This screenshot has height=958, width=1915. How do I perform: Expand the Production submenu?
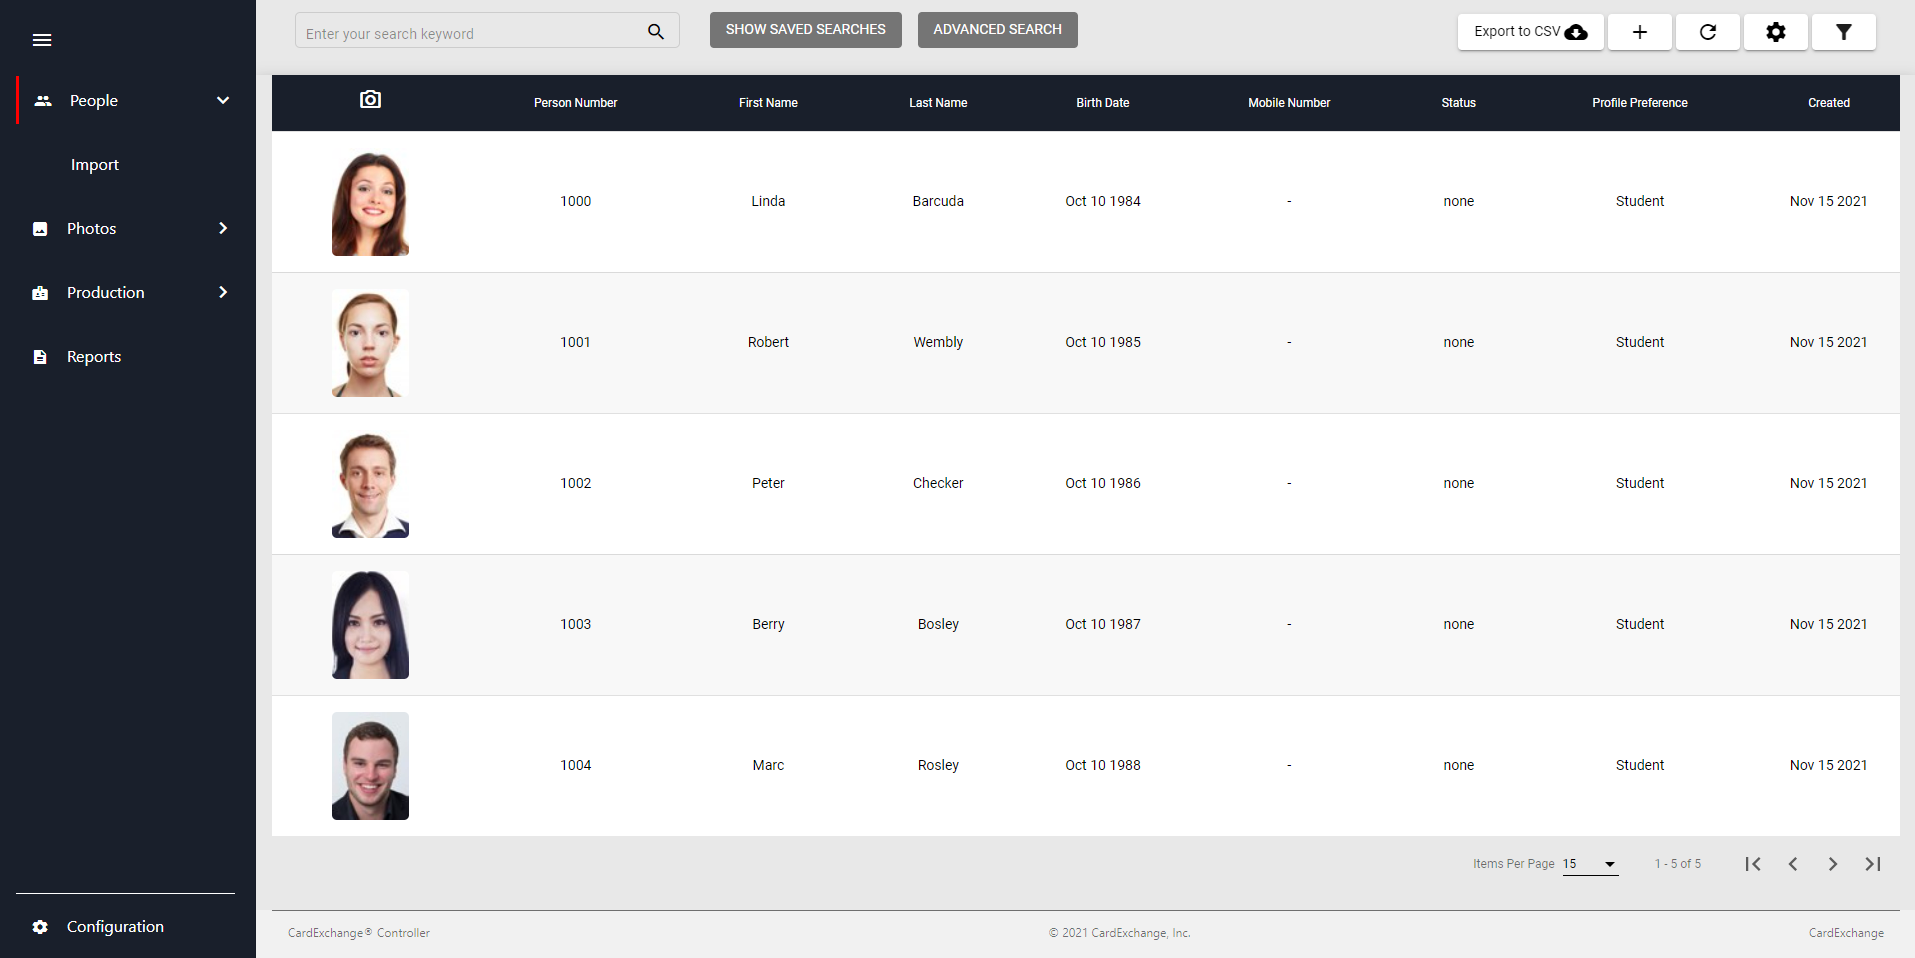pos(223,293)
